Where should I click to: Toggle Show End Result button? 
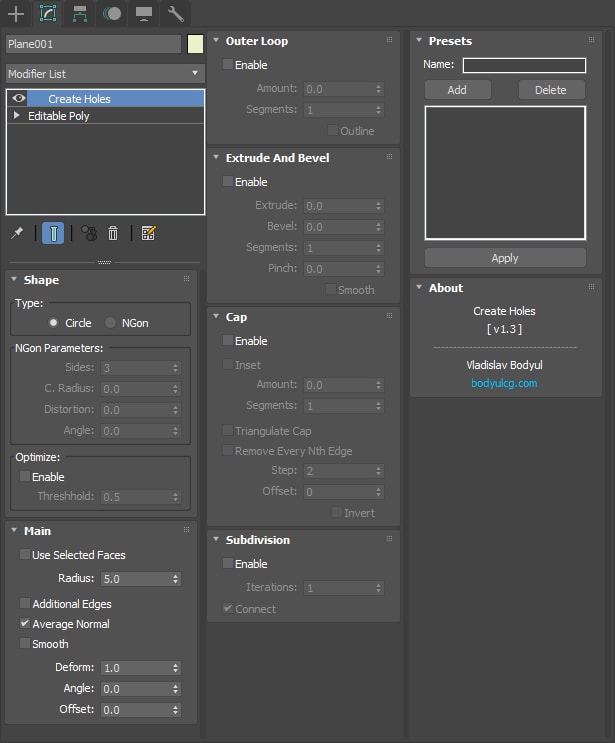[53, 233]
